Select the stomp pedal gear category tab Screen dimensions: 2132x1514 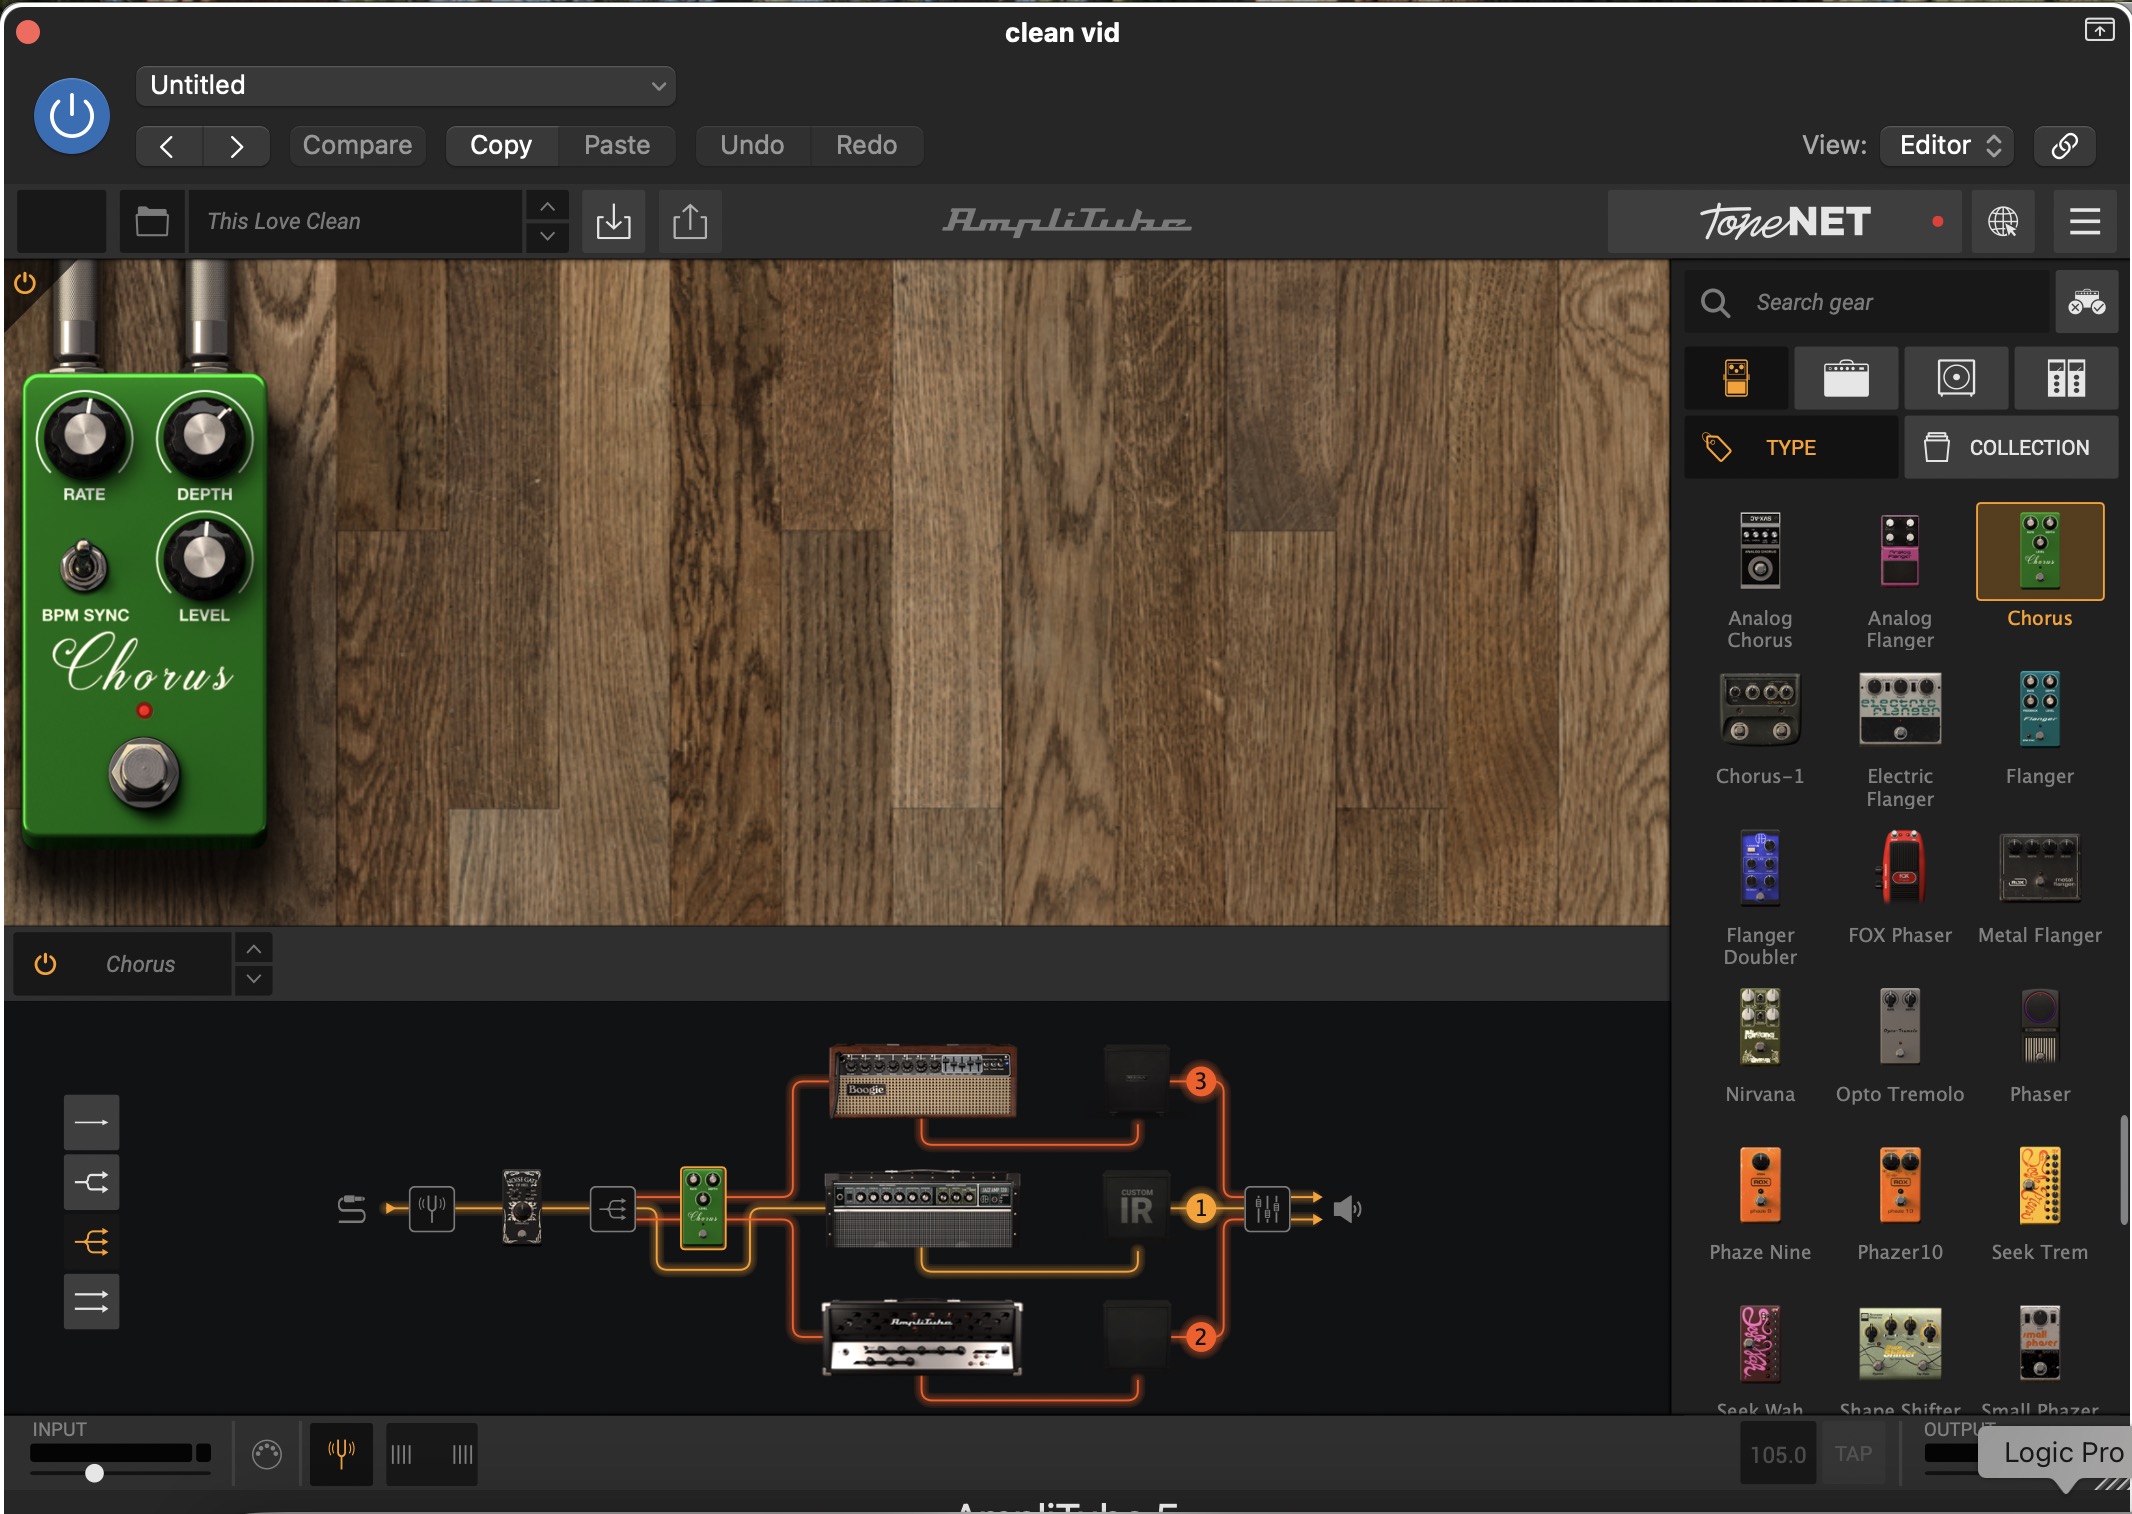click(x=1736, y=378)
